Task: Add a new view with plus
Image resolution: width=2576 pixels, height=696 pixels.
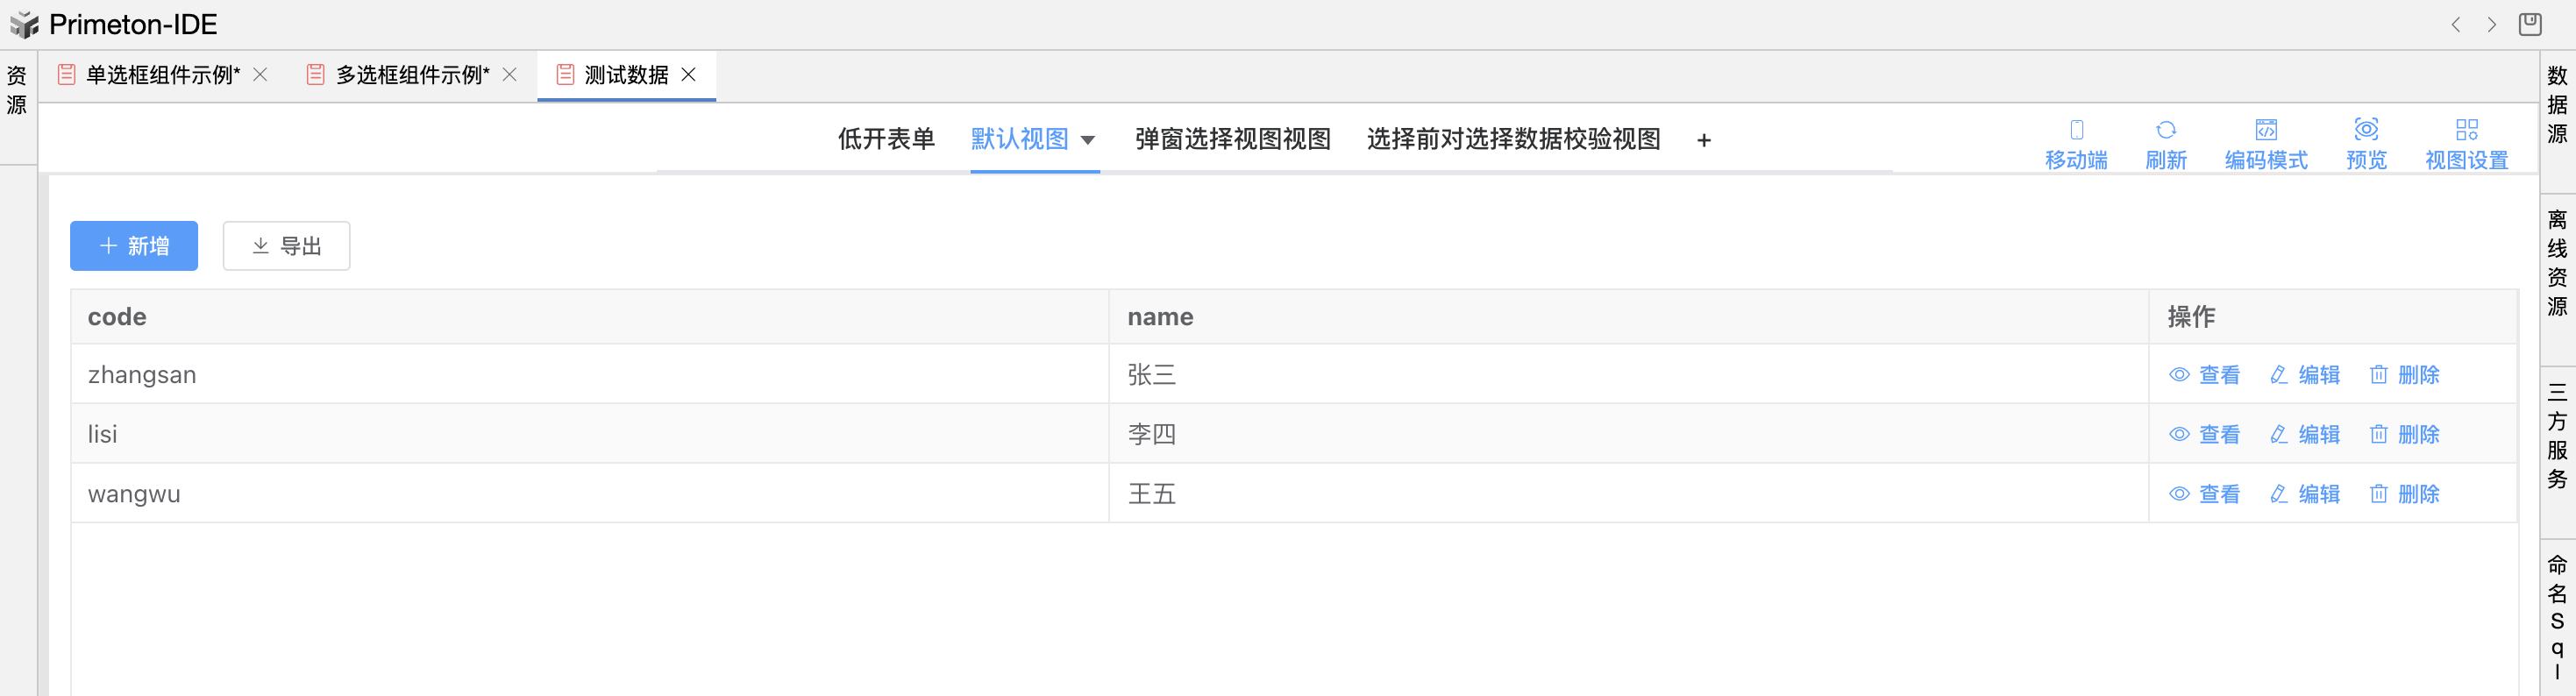Action: (1704, 141)
